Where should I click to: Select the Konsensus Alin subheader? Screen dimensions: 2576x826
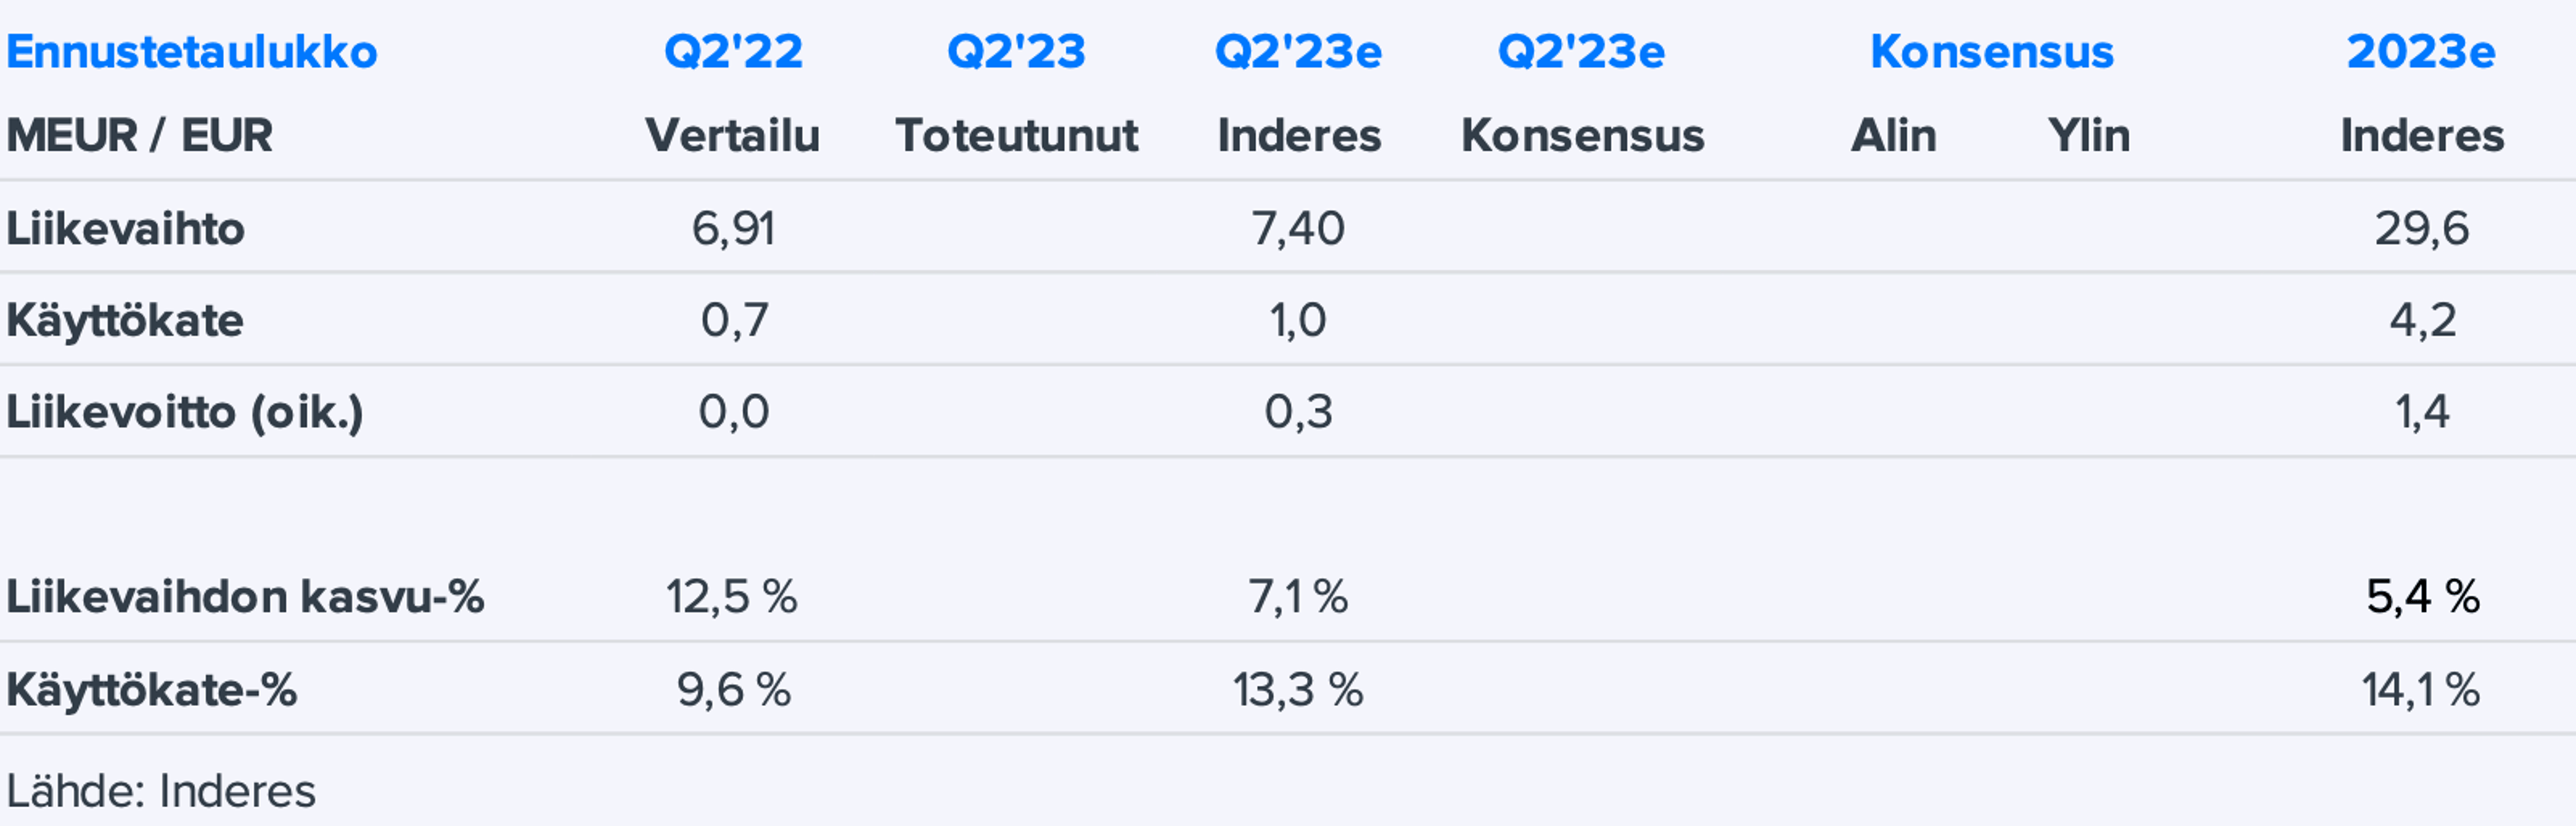(1893, 135)
